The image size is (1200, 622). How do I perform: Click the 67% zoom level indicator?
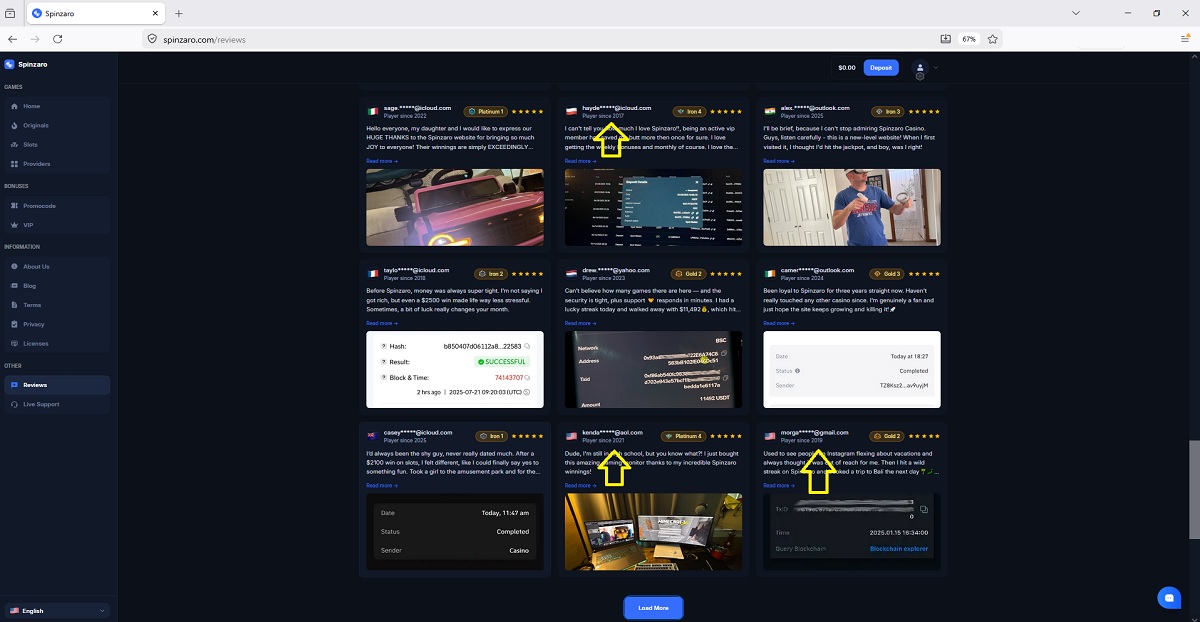[x=969, y=39]
